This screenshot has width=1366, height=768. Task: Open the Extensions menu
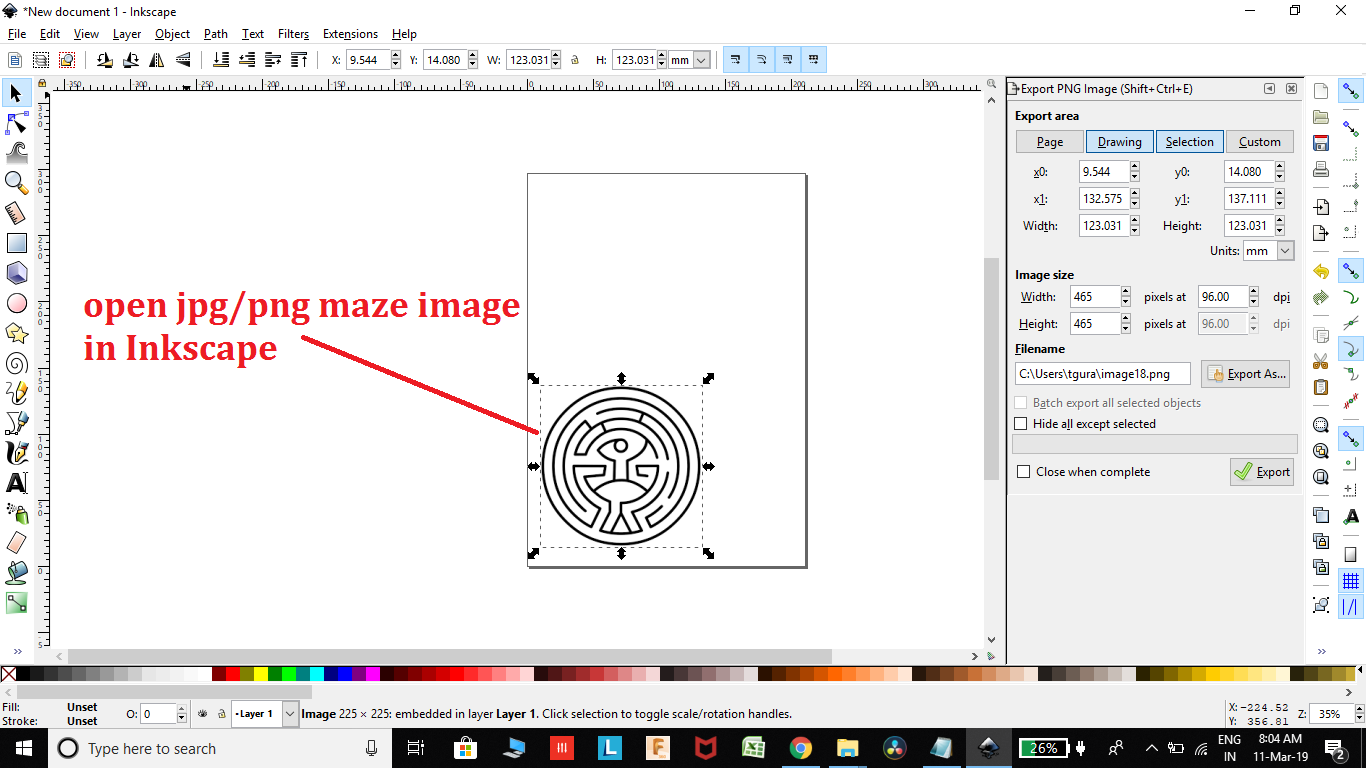pyautogui.click(x=350, y=34)
